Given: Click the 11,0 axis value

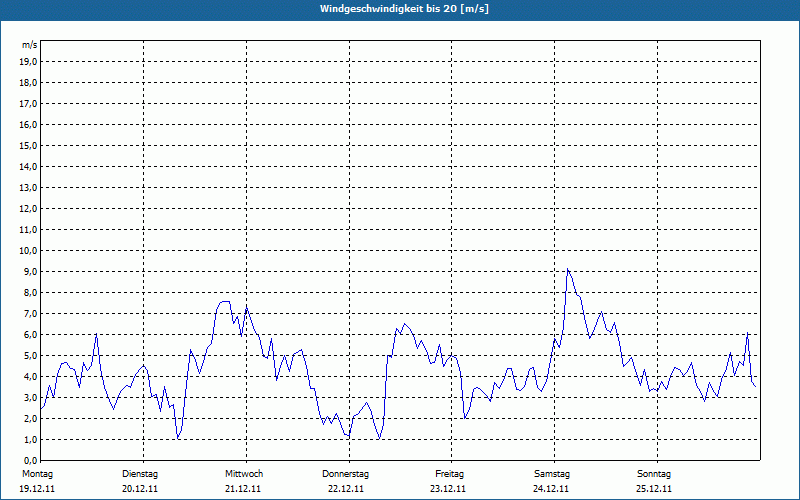Looking at the screenshot, I should coord(28,230).
